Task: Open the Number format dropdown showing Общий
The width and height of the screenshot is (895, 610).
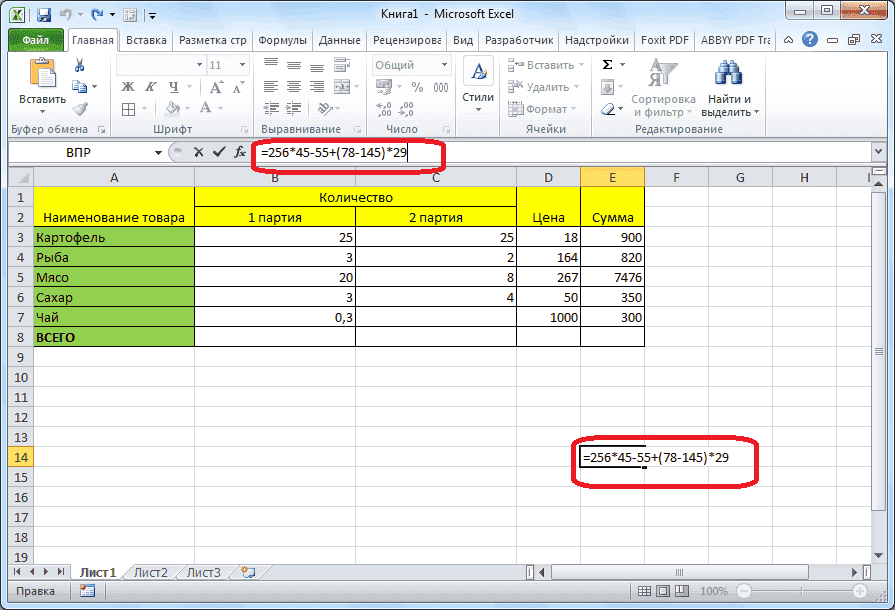Action: (x=404, y=63)
